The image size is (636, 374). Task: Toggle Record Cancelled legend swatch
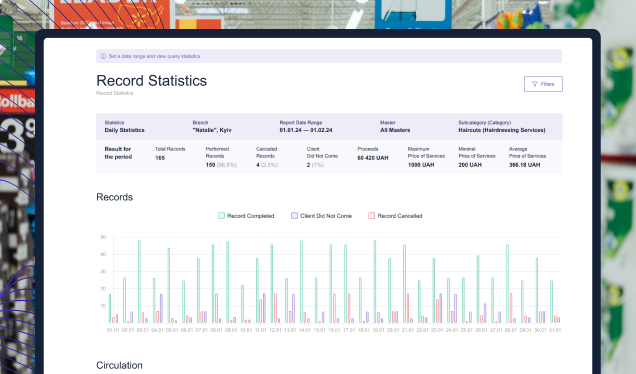[x=371, y=216]
